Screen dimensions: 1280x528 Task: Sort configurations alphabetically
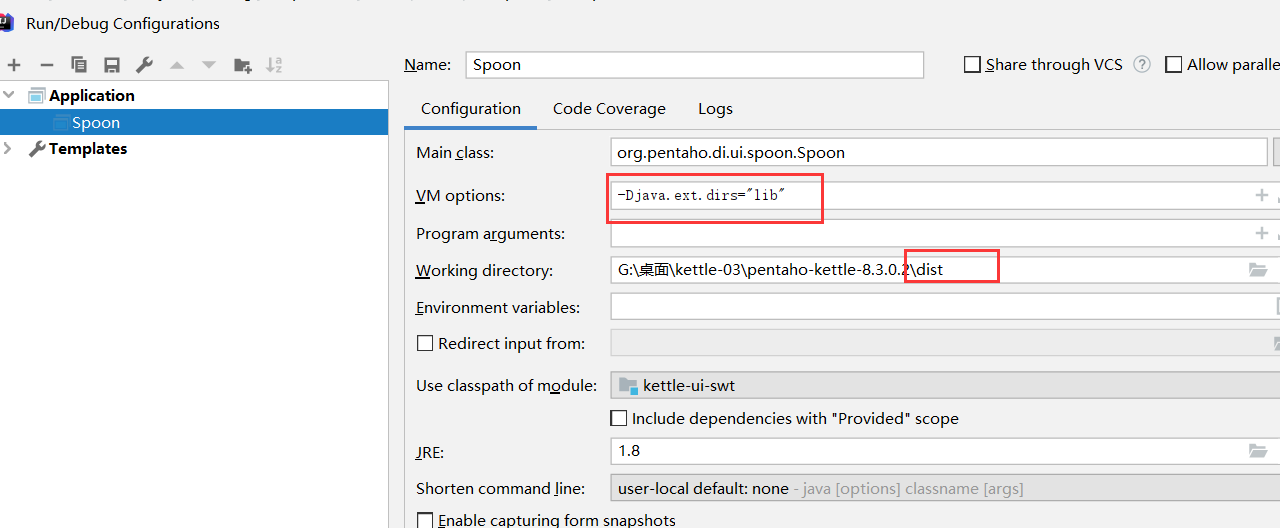(x=274, y=65)
